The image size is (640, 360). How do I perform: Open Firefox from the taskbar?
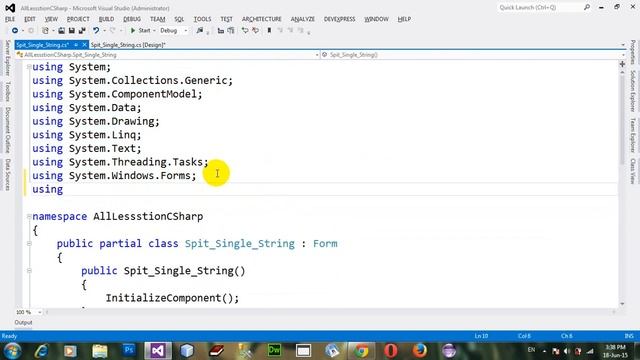[x=420, y=351]
